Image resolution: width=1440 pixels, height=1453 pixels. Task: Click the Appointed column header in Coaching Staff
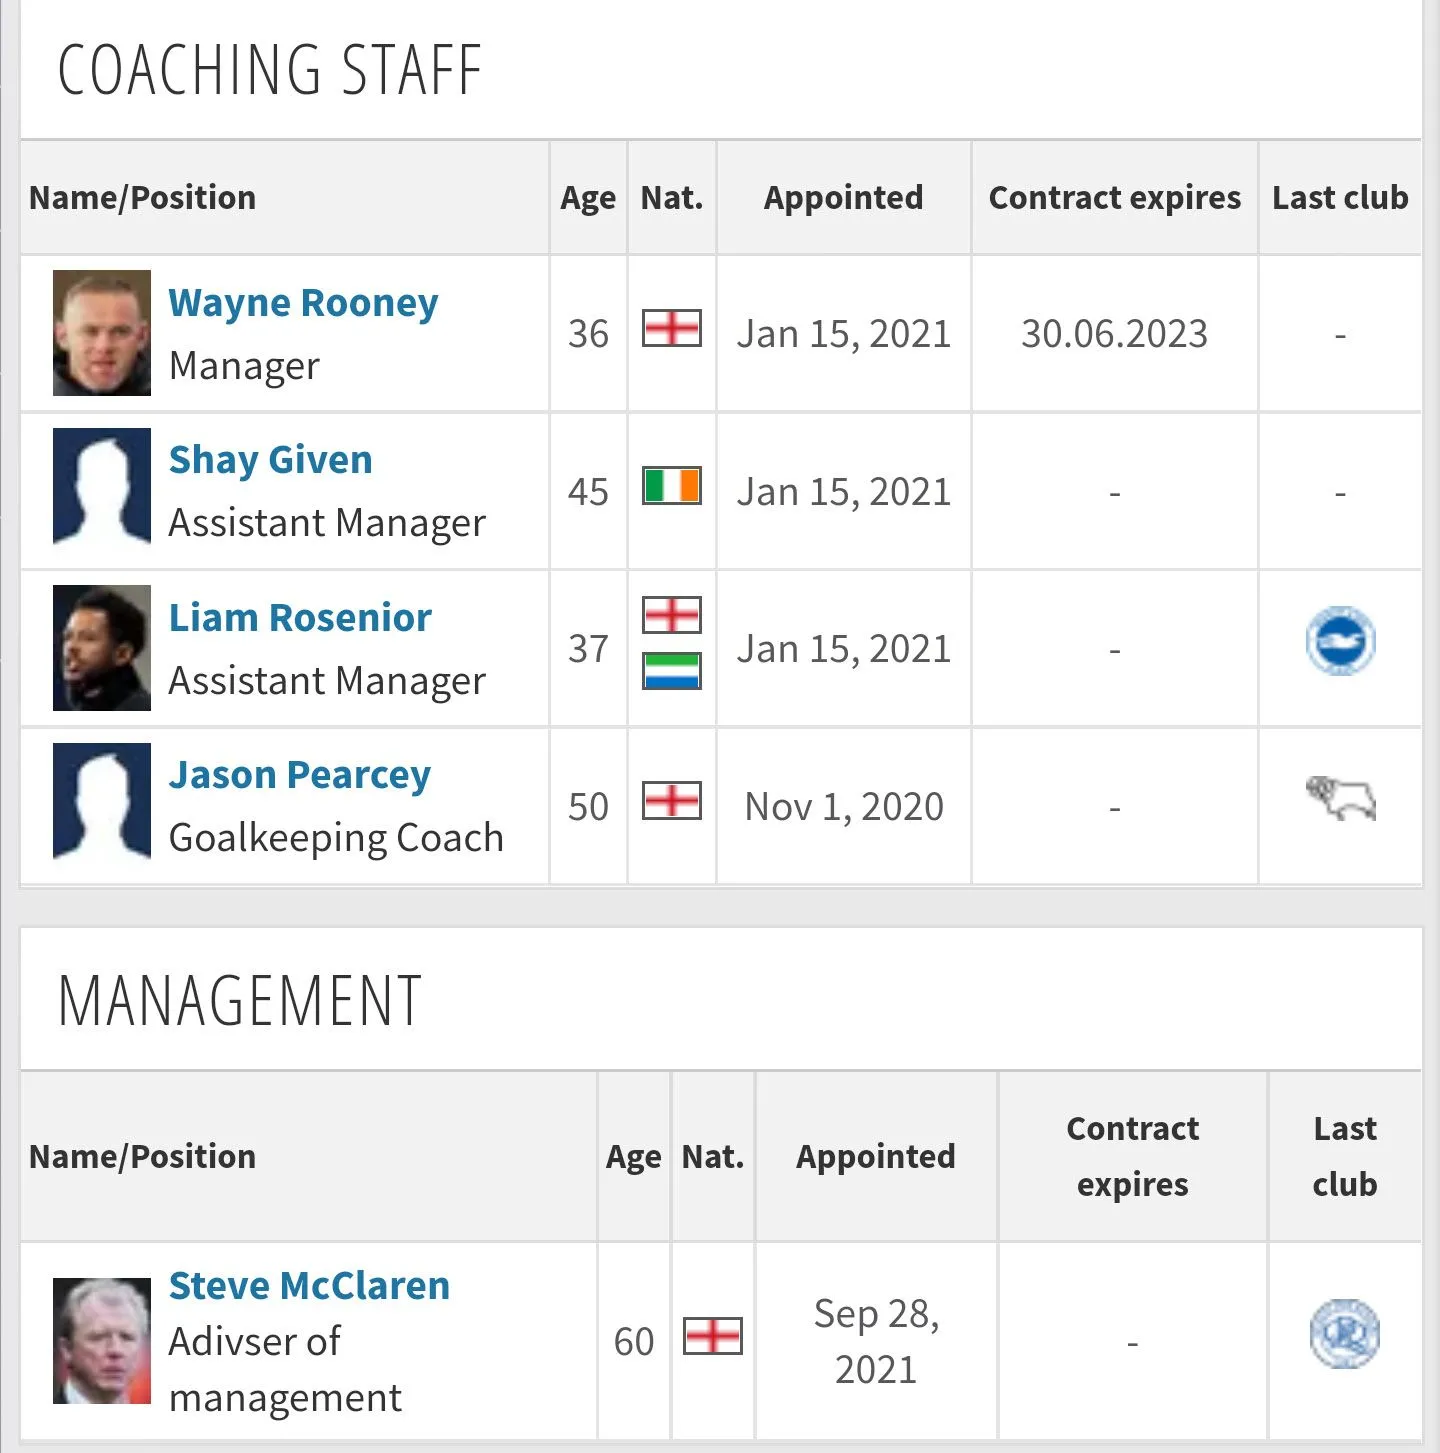[843, 198]
